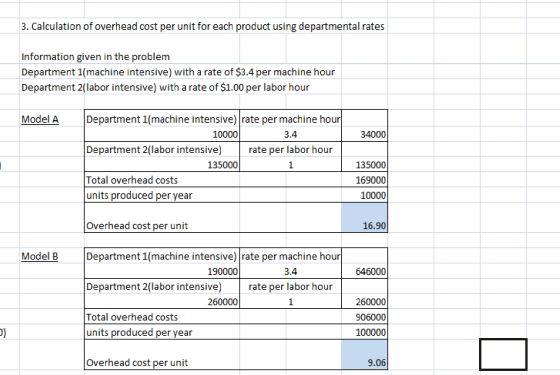Click the 'Model B' label cell

tap(40, 256)
